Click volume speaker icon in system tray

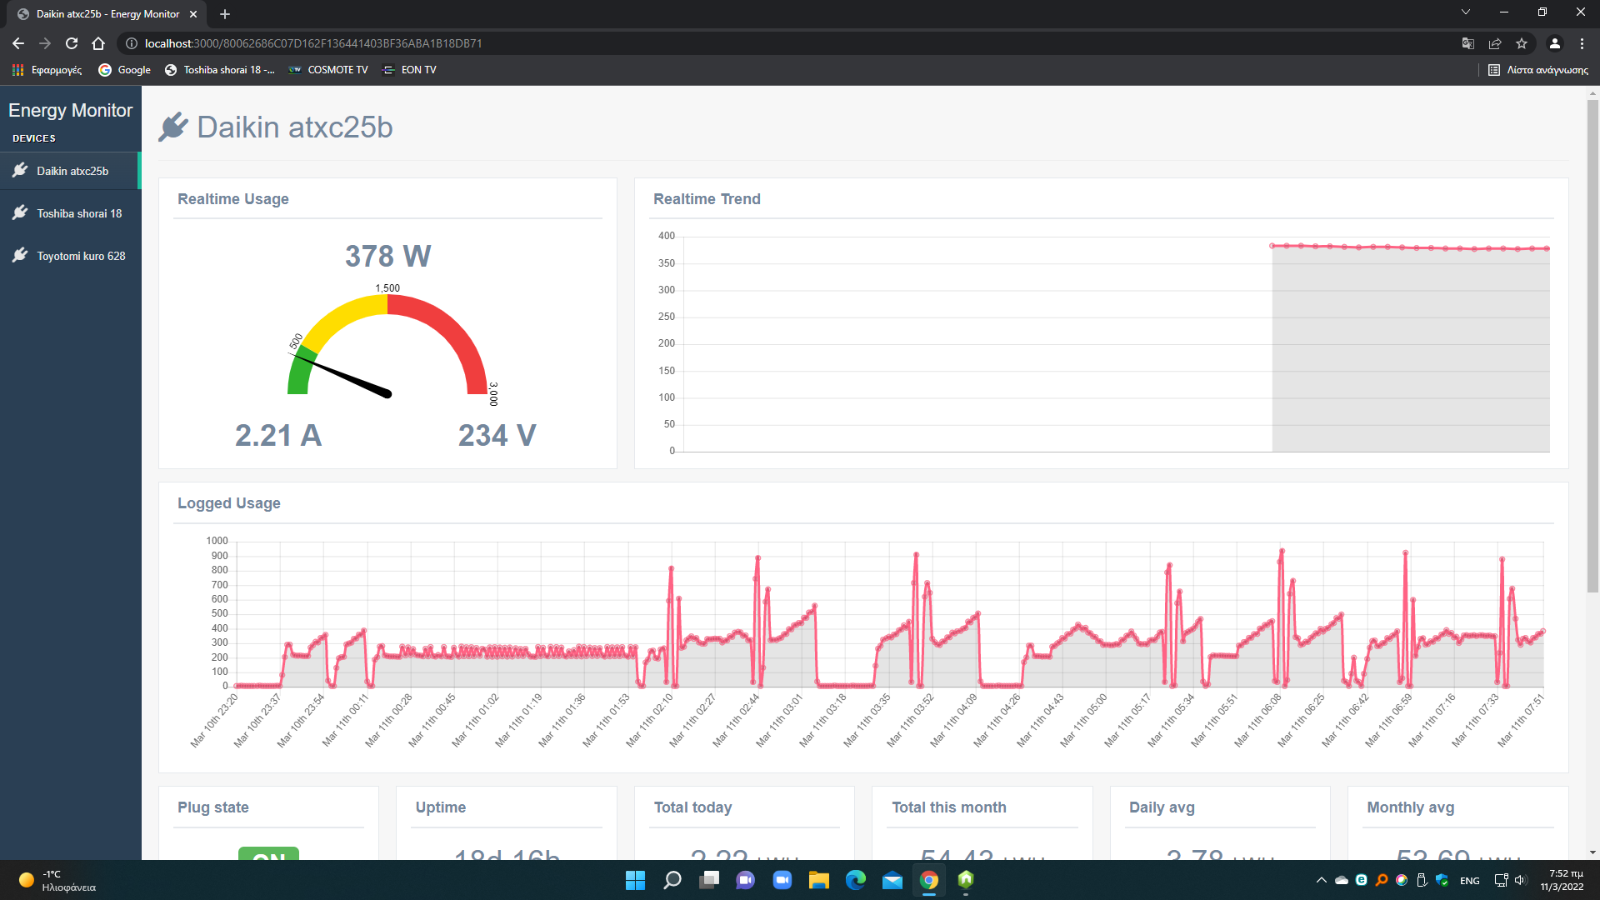click(1520, 880)
